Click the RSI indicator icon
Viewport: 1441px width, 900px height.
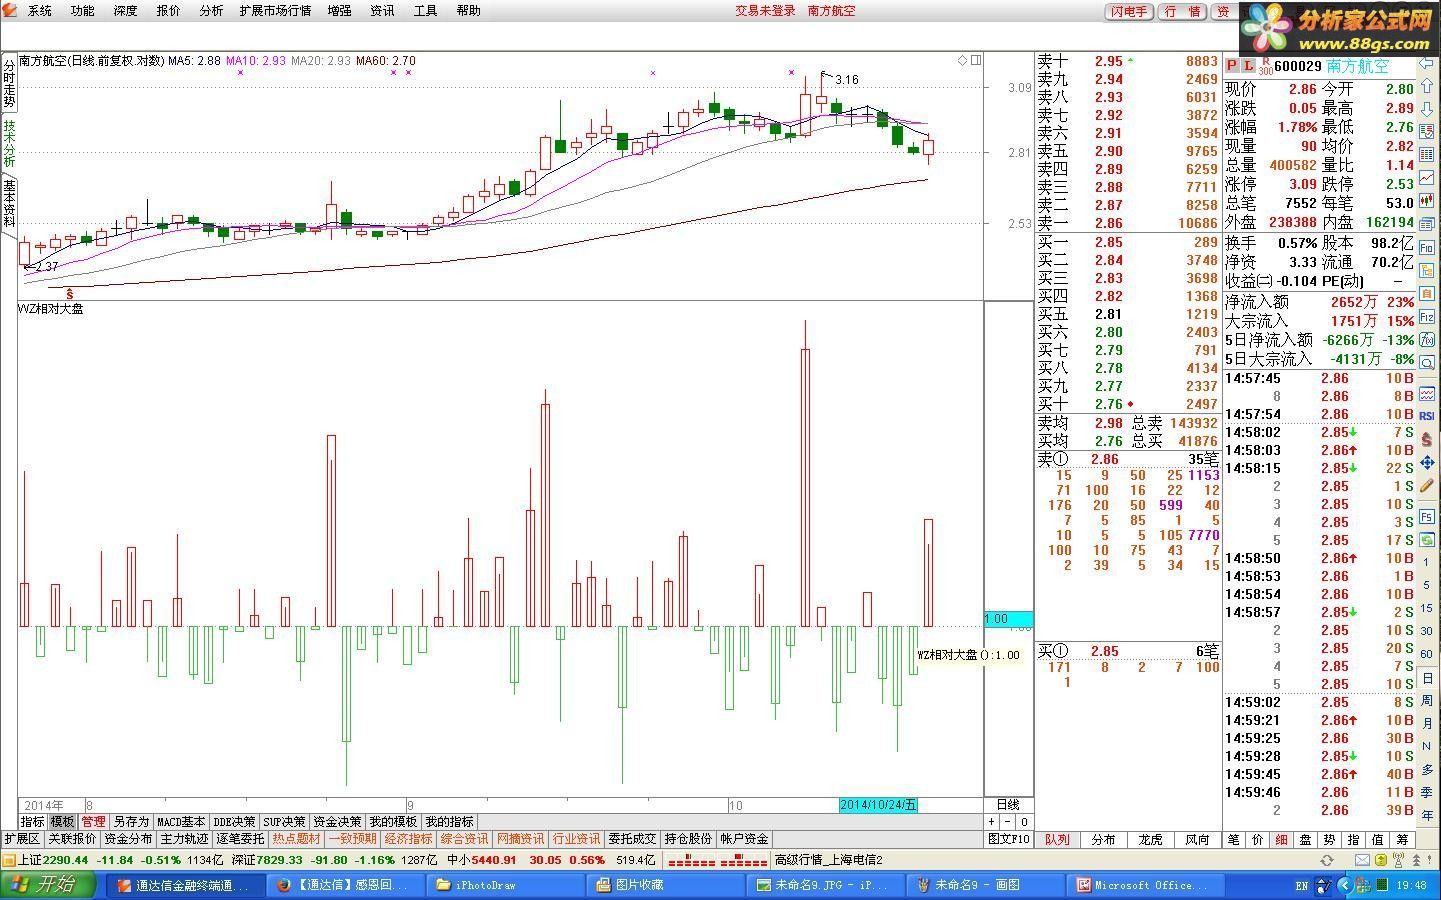(1427, 415)
